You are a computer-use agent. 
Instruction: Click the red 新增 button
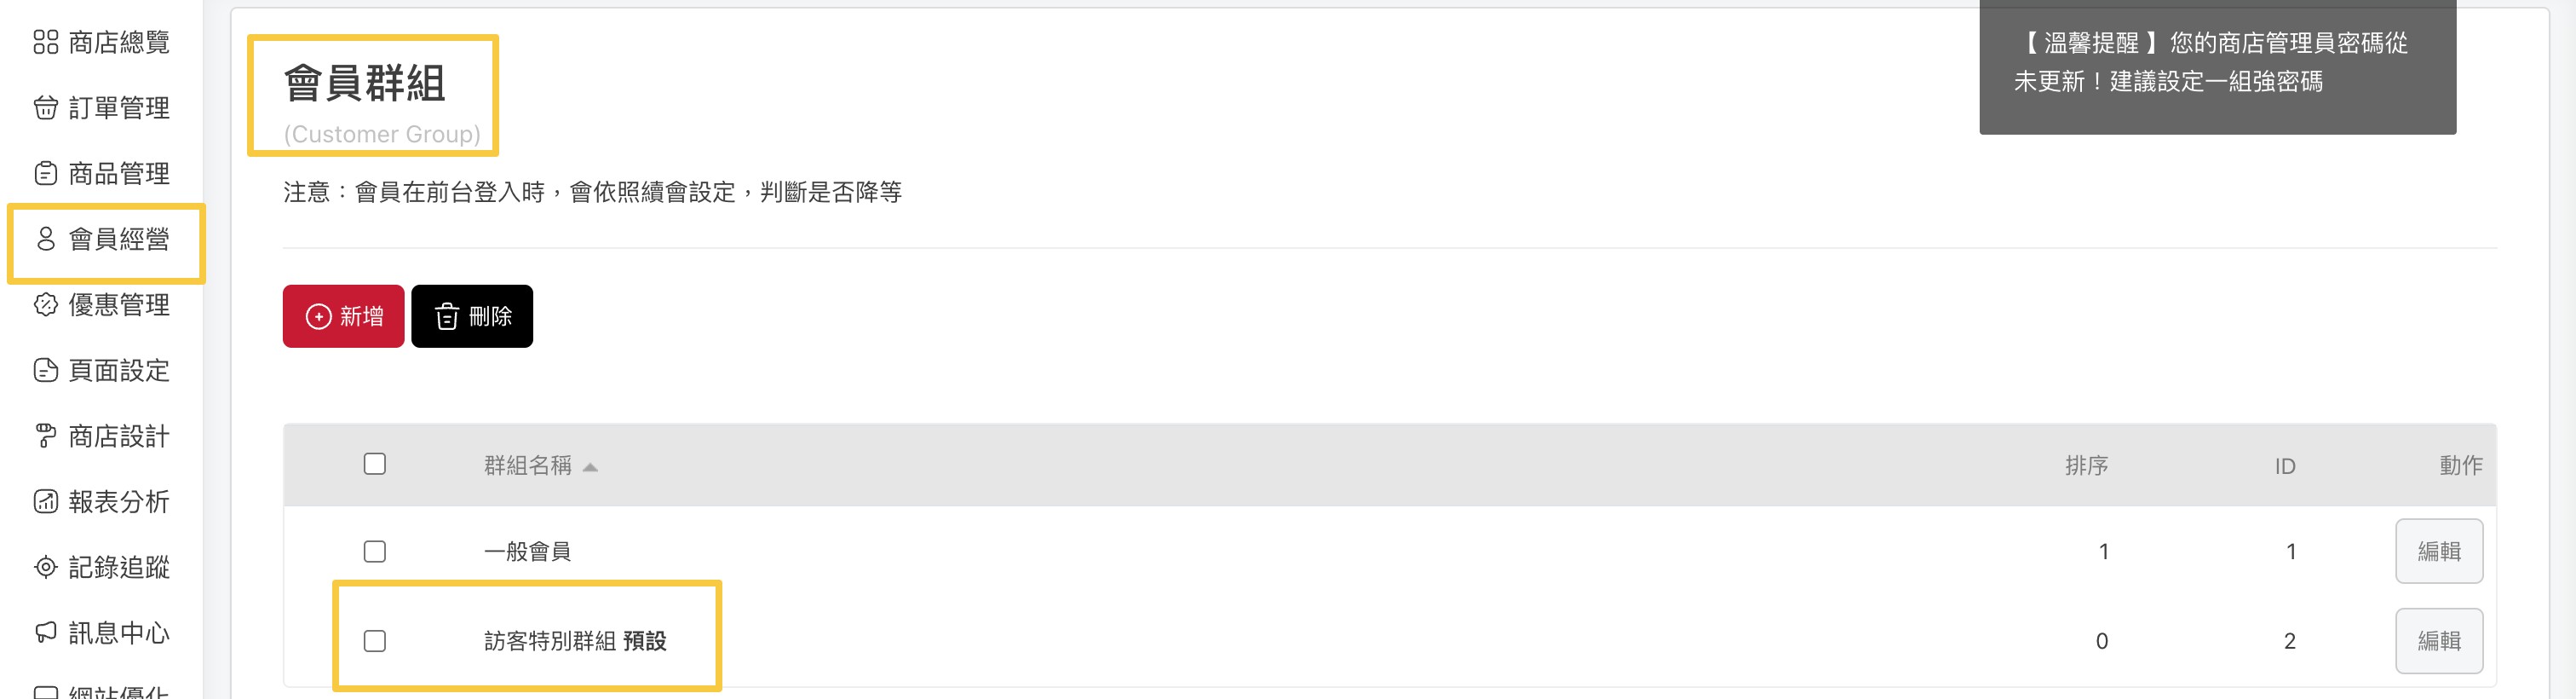tap(343, 317)
